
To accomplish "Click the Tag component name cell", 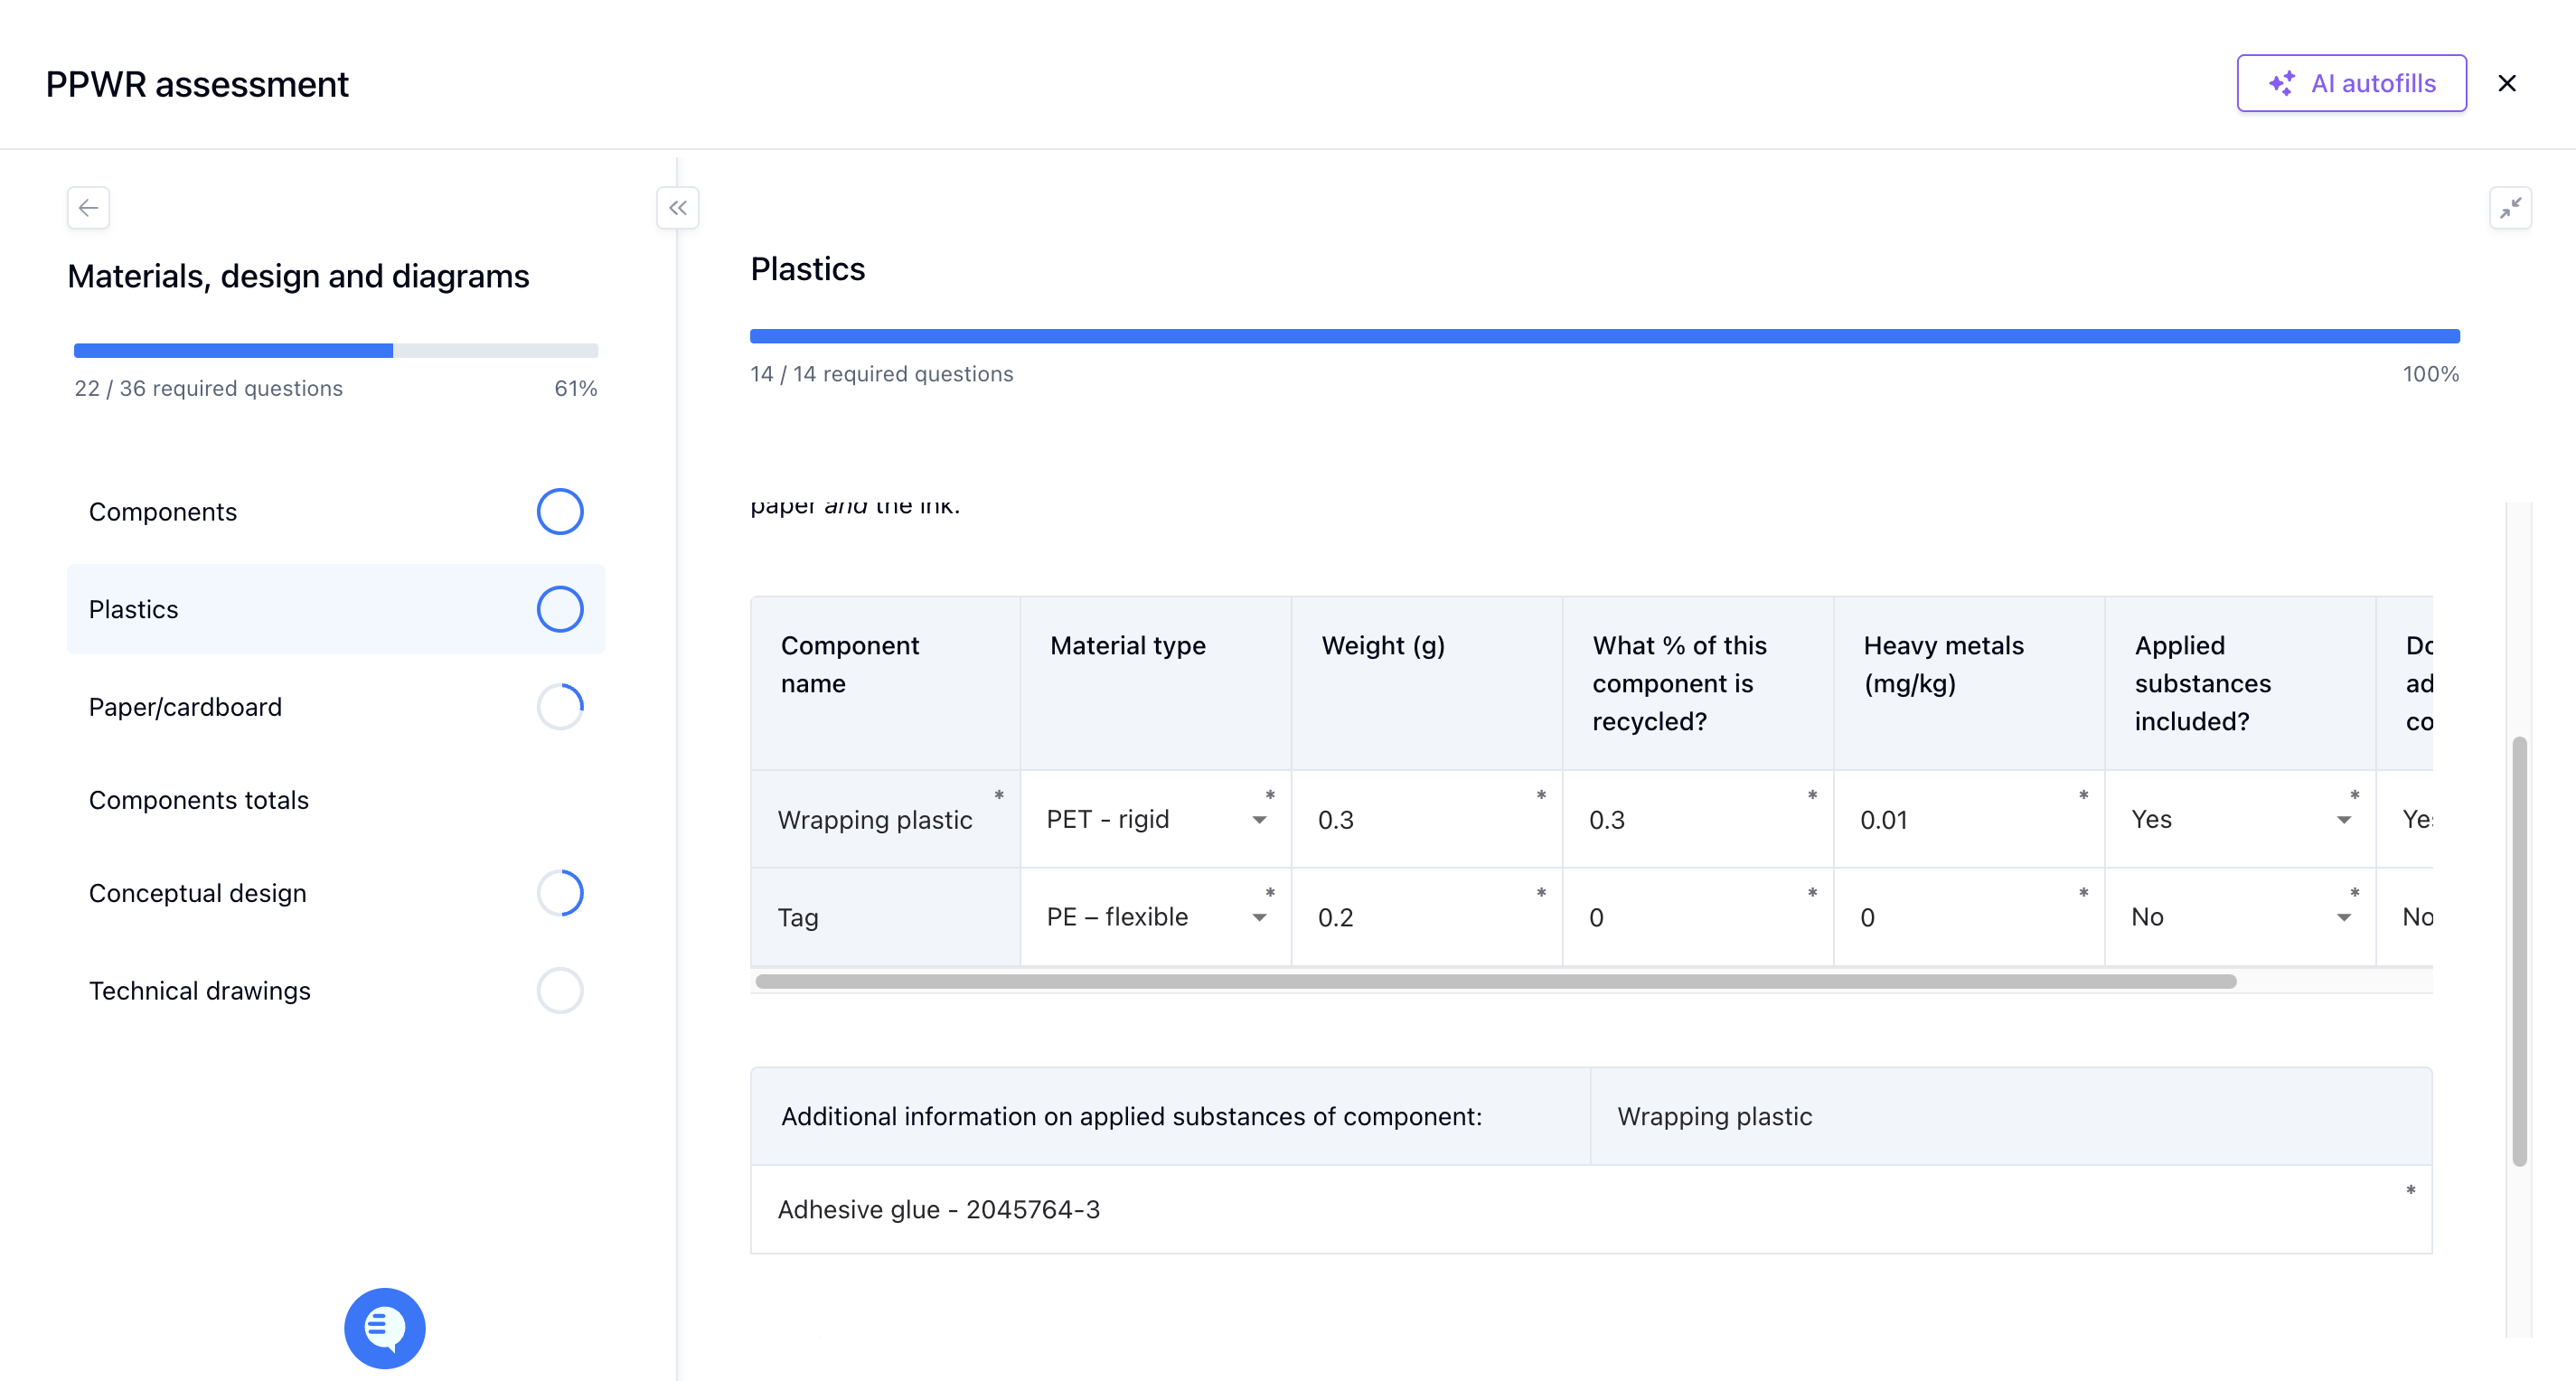I will (885, 917).
